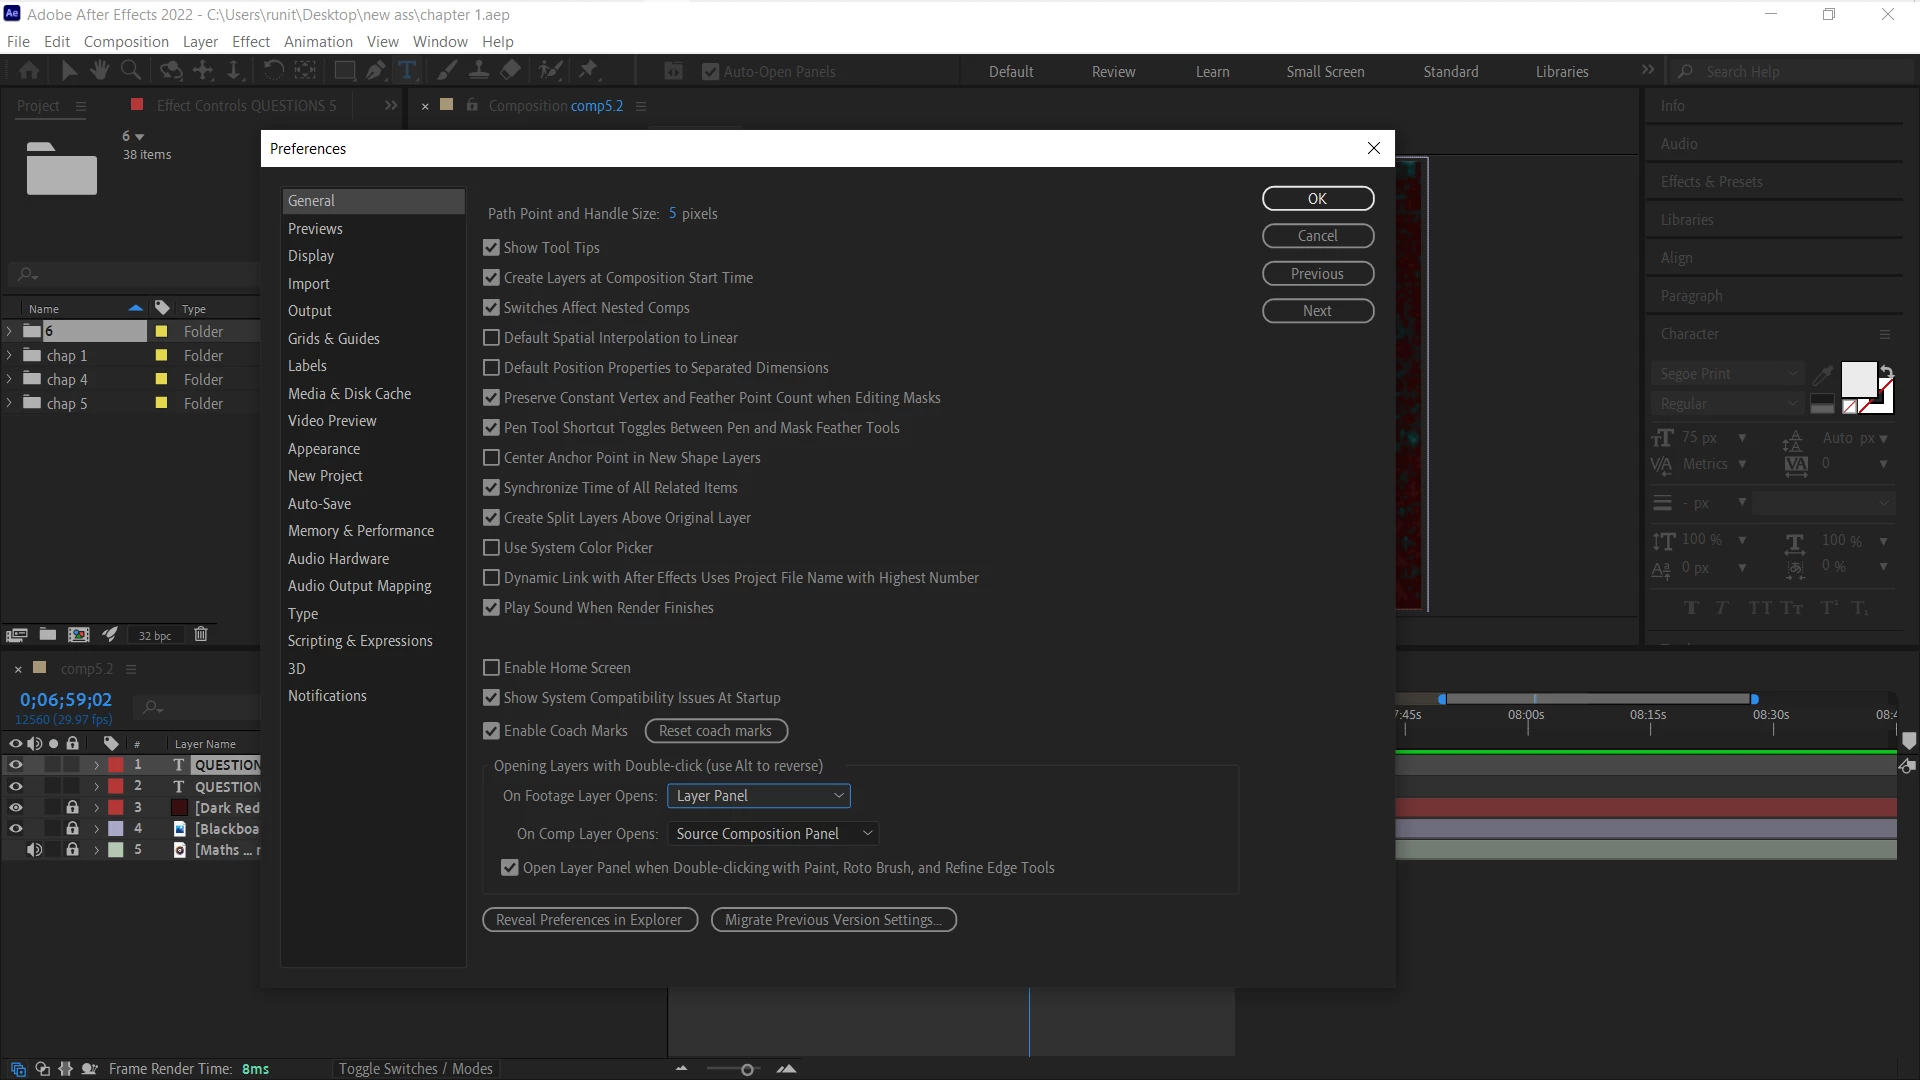Select the Clone Stamp tool

479,70
